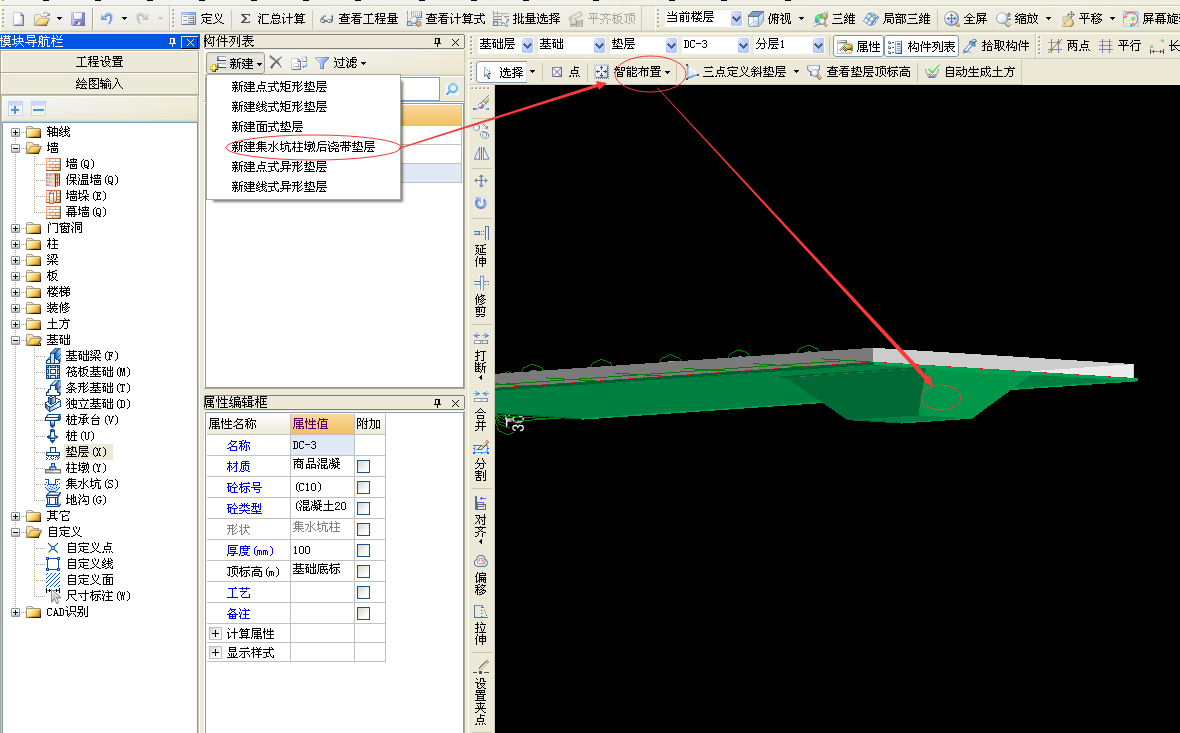Run 汇总计算 summary calculation
The width and height of the screenshot is (1180, 733).
(x=272, y=18)
